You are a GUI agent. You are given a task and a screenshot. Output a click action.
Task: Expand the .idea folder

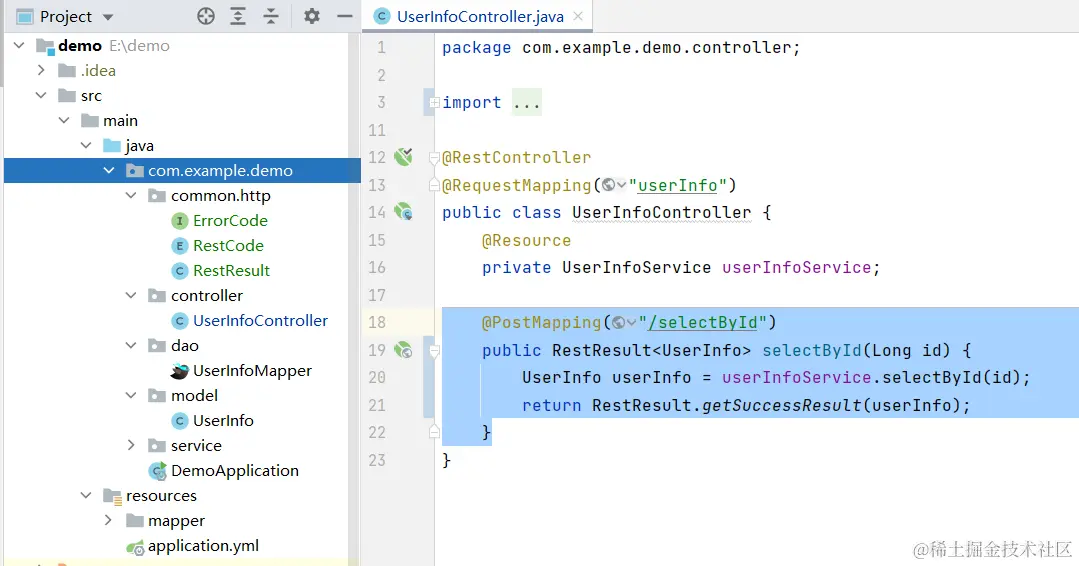click(x=41, y=70)
